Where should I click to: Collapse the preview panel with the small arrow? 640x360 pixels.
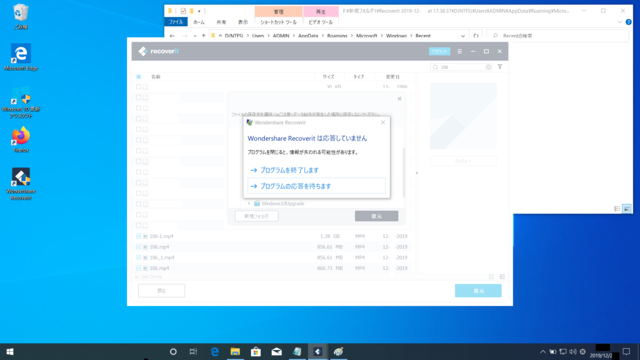(417, 173)
